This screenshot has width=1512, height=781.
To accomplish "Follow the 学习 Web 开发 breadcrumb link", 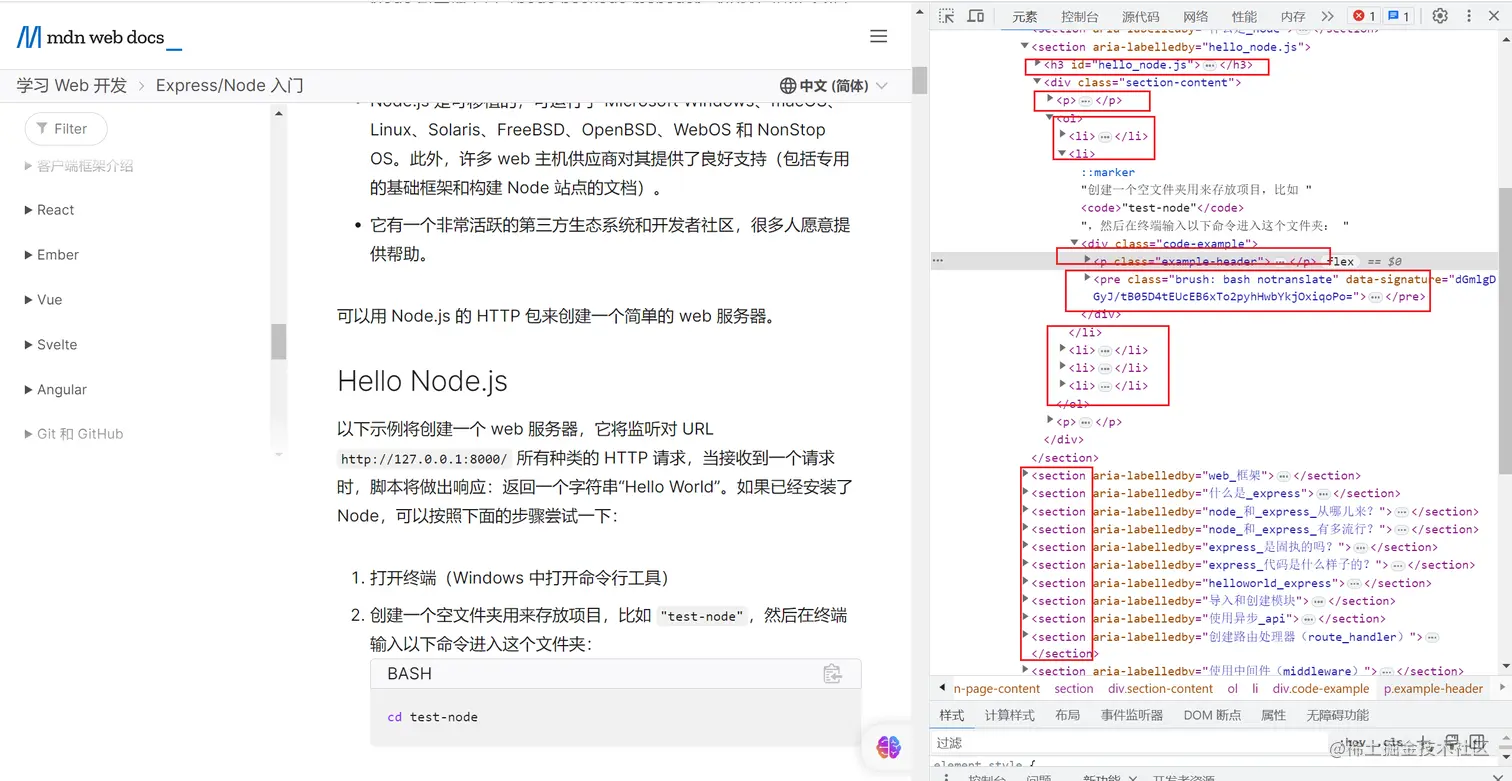I will pyautogui.click(x=72, y=86).
